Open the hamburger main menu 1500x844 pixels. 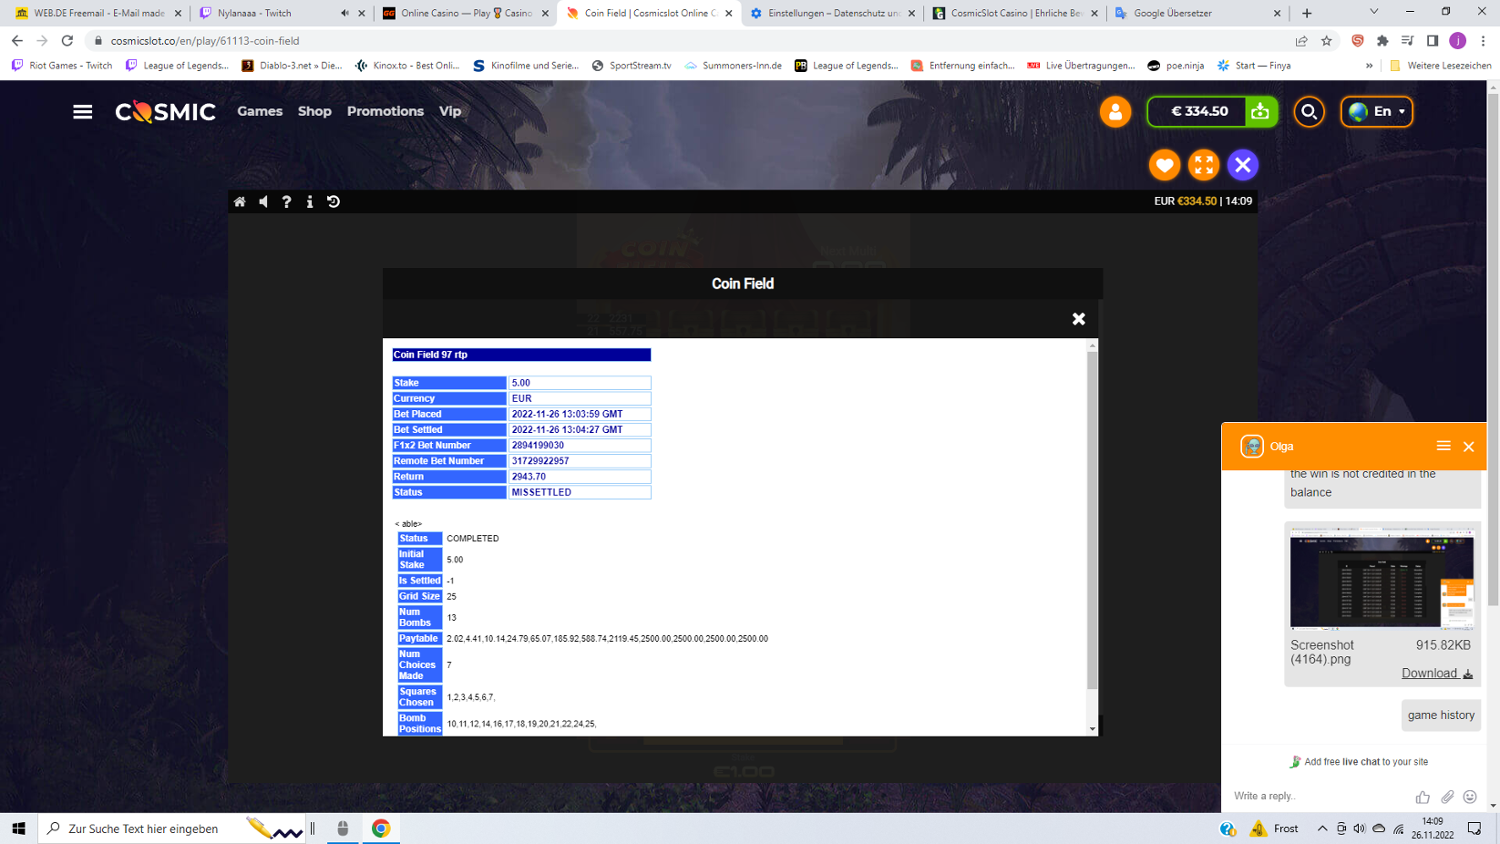(x=83, y=112)
